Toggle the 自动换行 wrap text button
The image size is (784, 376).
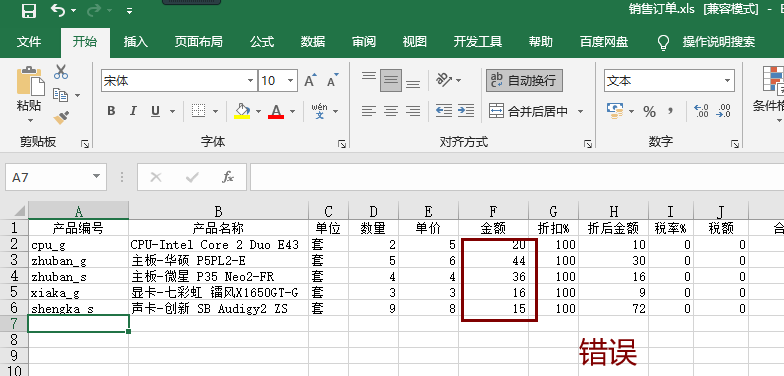click(524, 80)
